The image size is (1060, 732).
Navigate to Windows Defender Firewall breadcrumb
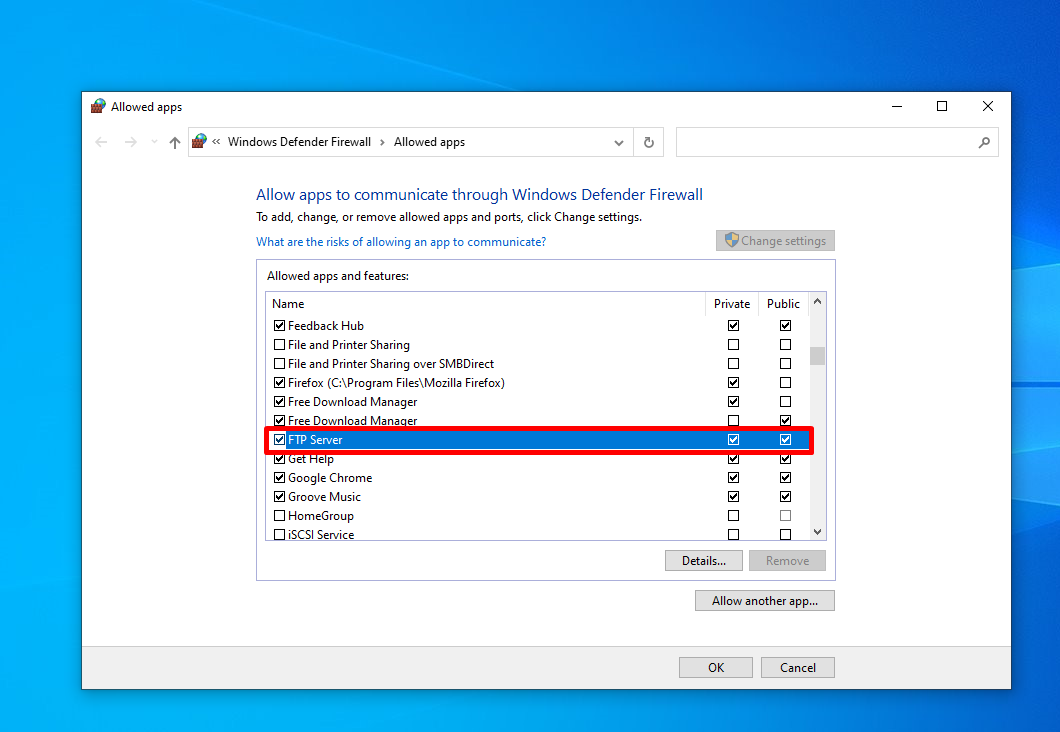point(299,142)
